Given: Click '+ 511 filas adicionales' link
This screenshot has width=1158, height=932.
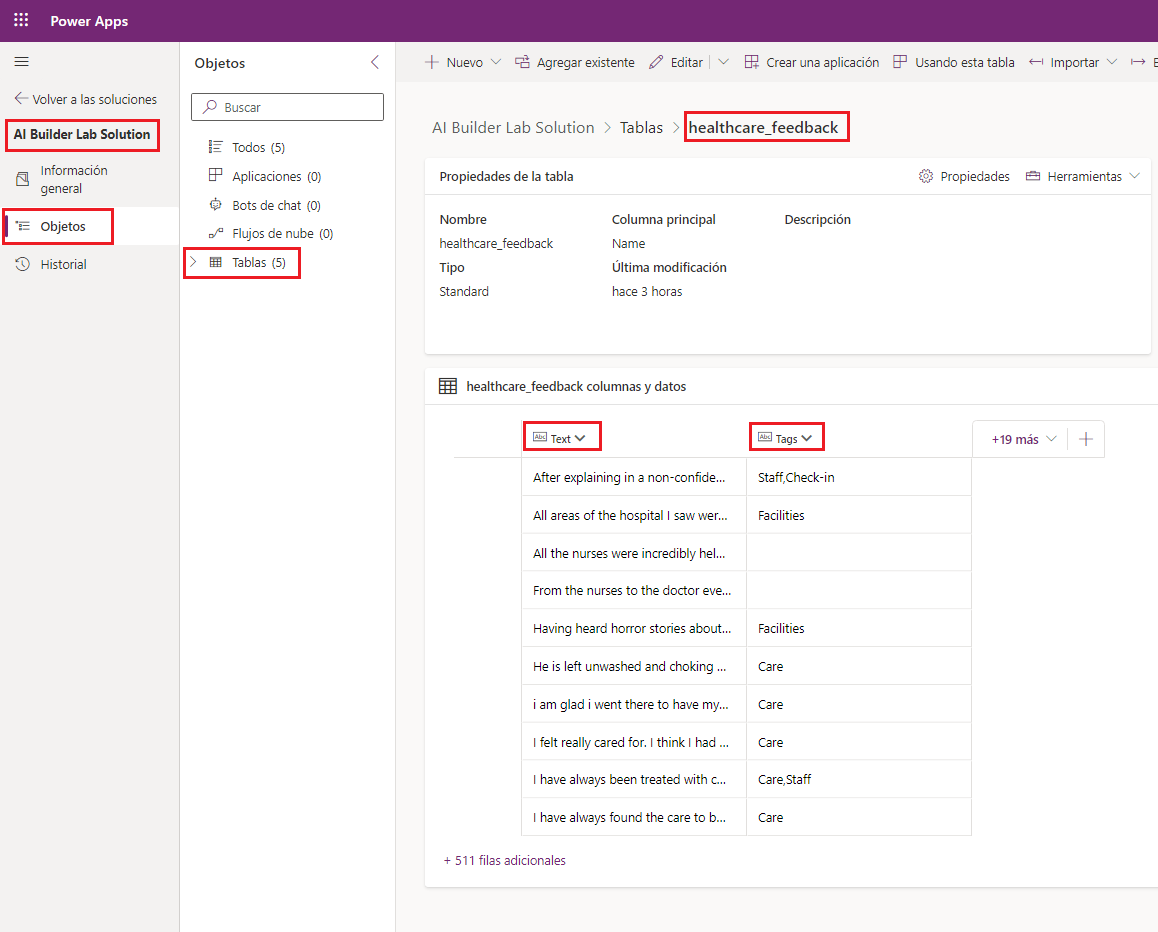Looking at the screenshot, I should (504, 860).
